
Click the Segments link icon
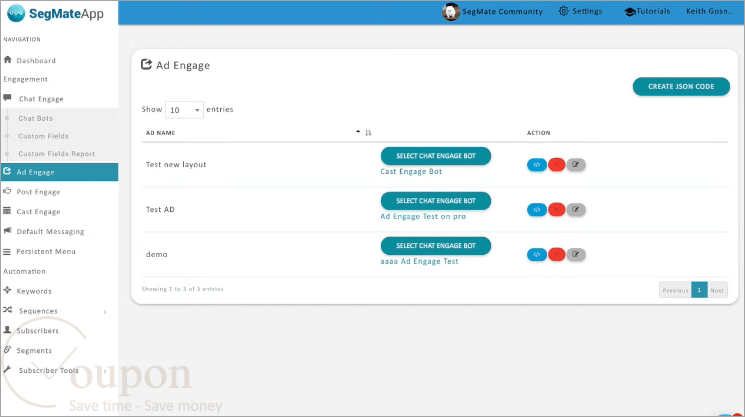click(x=7, y=350)
